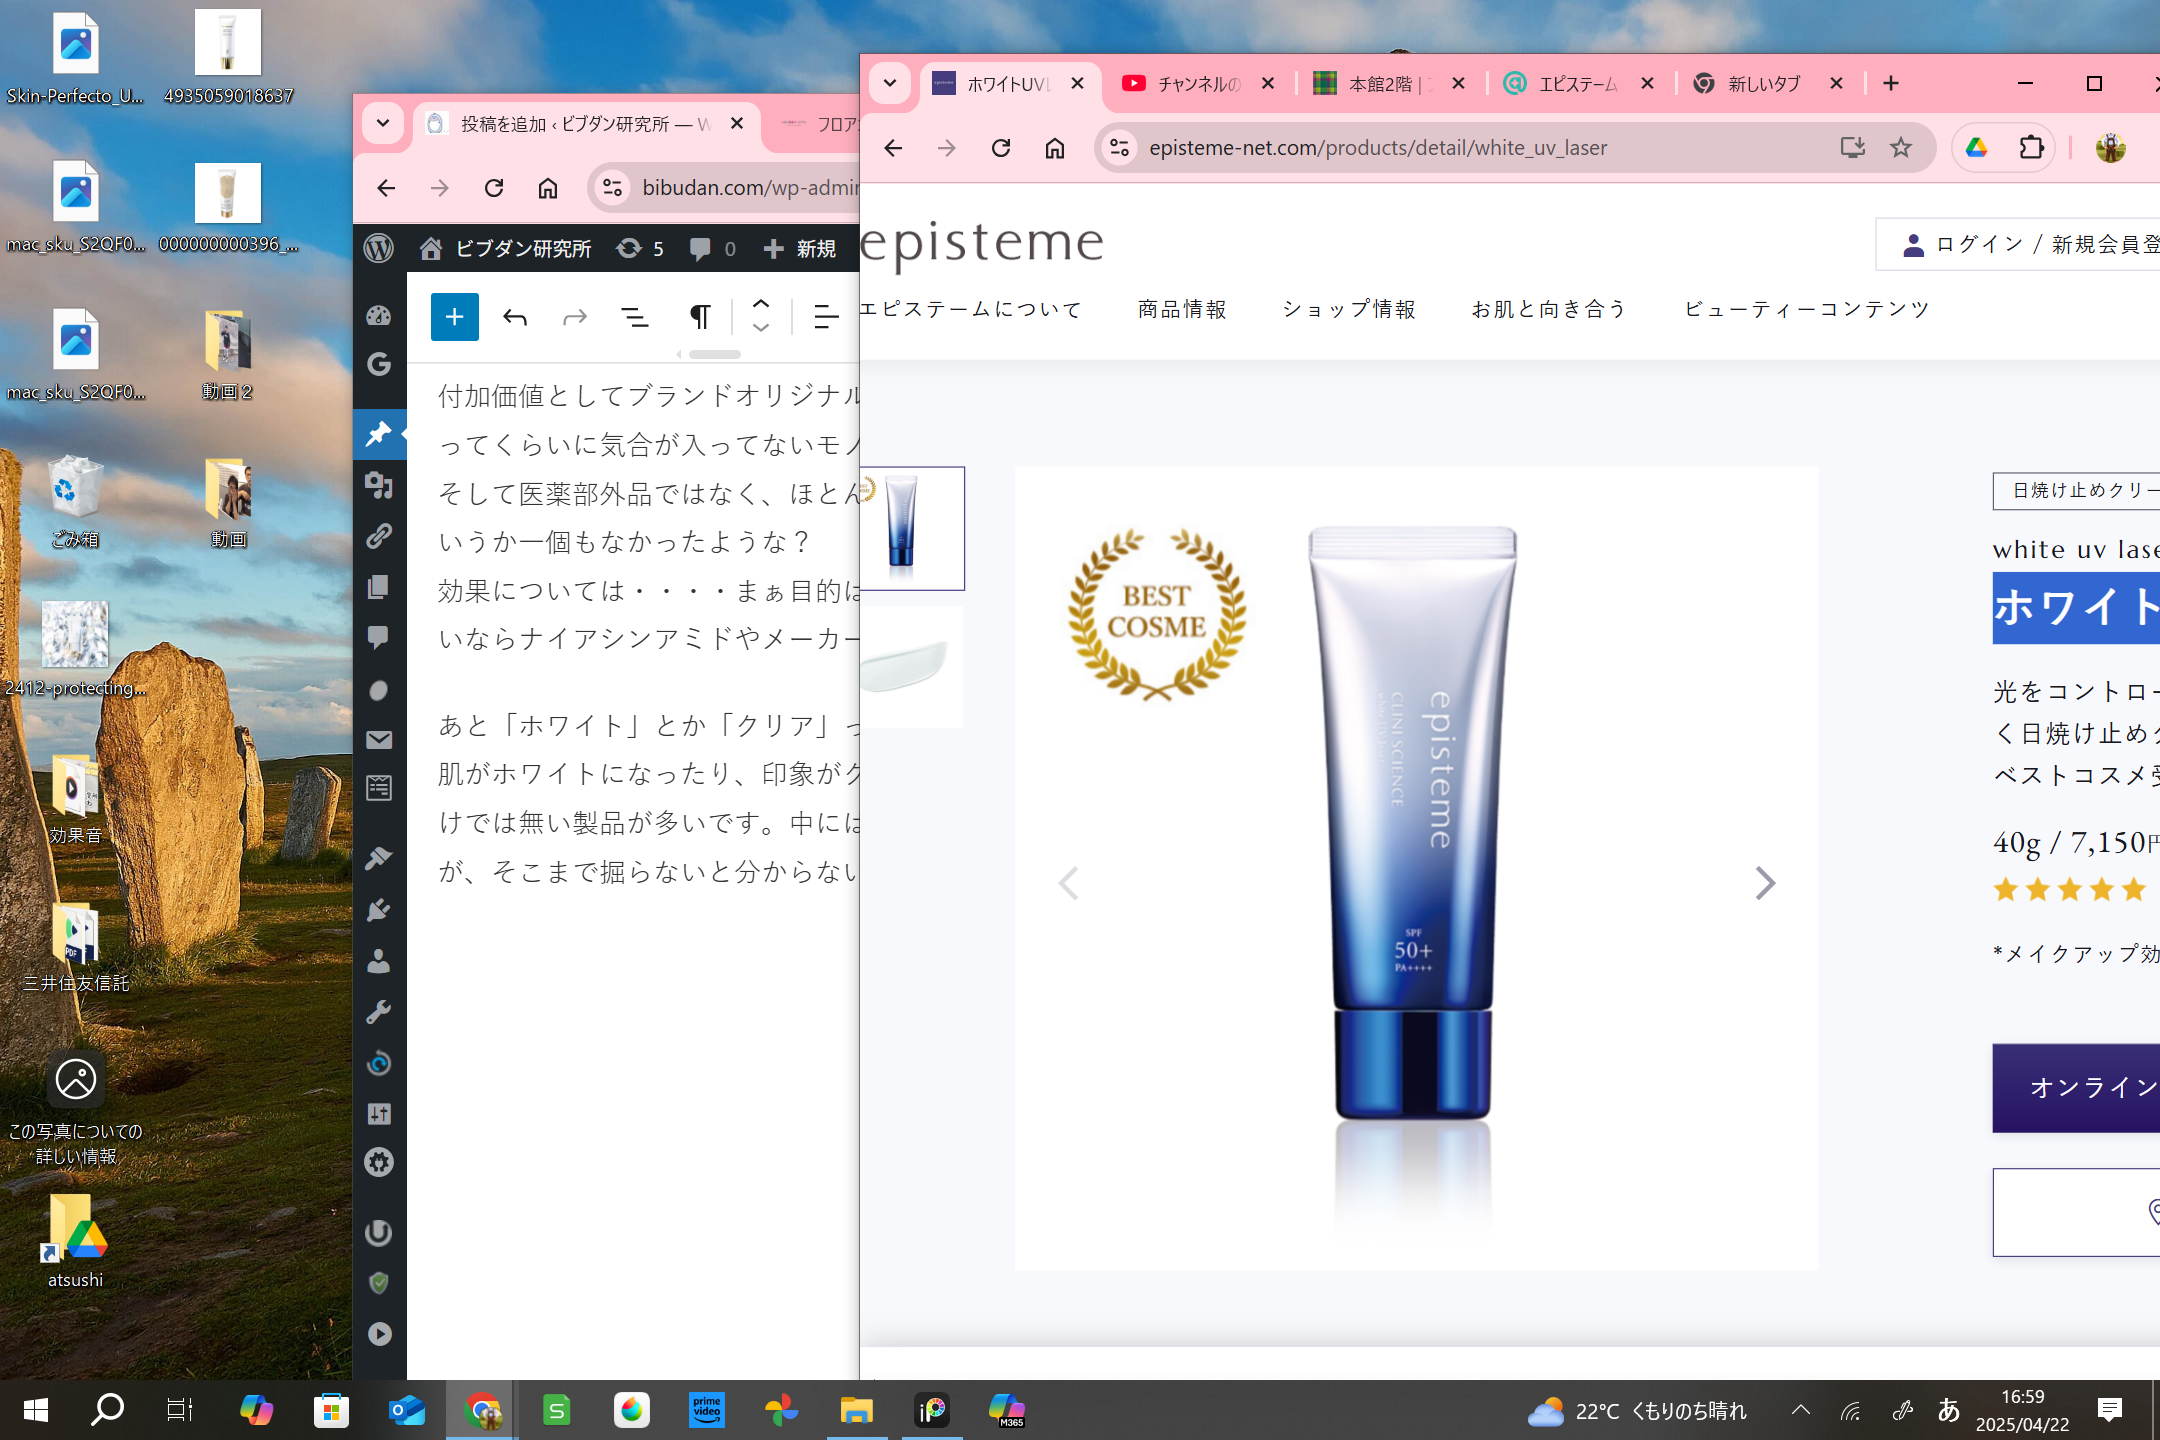Open the tab search dropdown in bibudan window
Image resolution: width=2160 pixels, height=1440 pixels.
click(x=383, y=123)
